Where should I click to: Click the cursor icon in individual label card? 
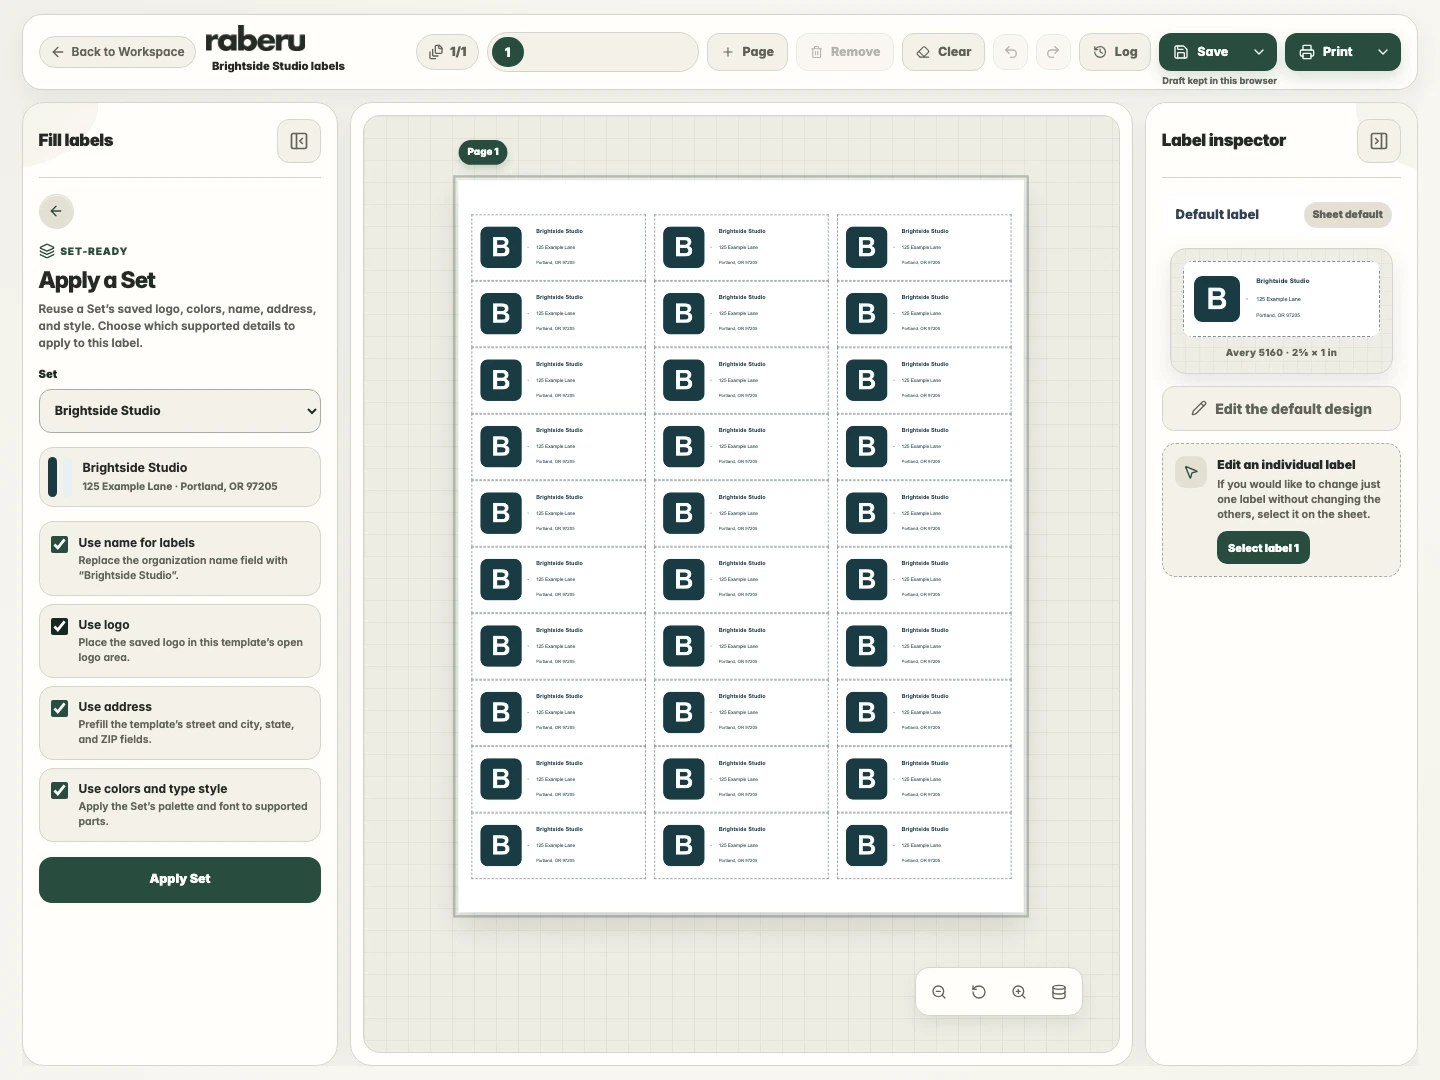[1191, 472]
